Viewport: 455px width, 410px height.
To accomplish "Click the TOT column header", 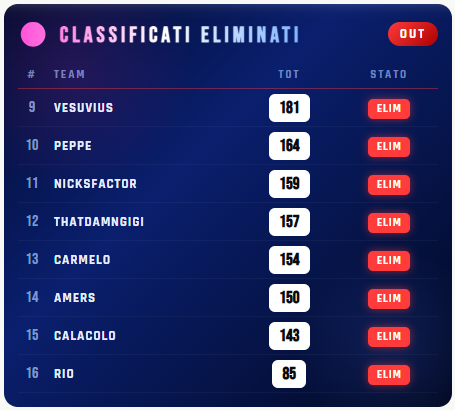I will point(289,74).
